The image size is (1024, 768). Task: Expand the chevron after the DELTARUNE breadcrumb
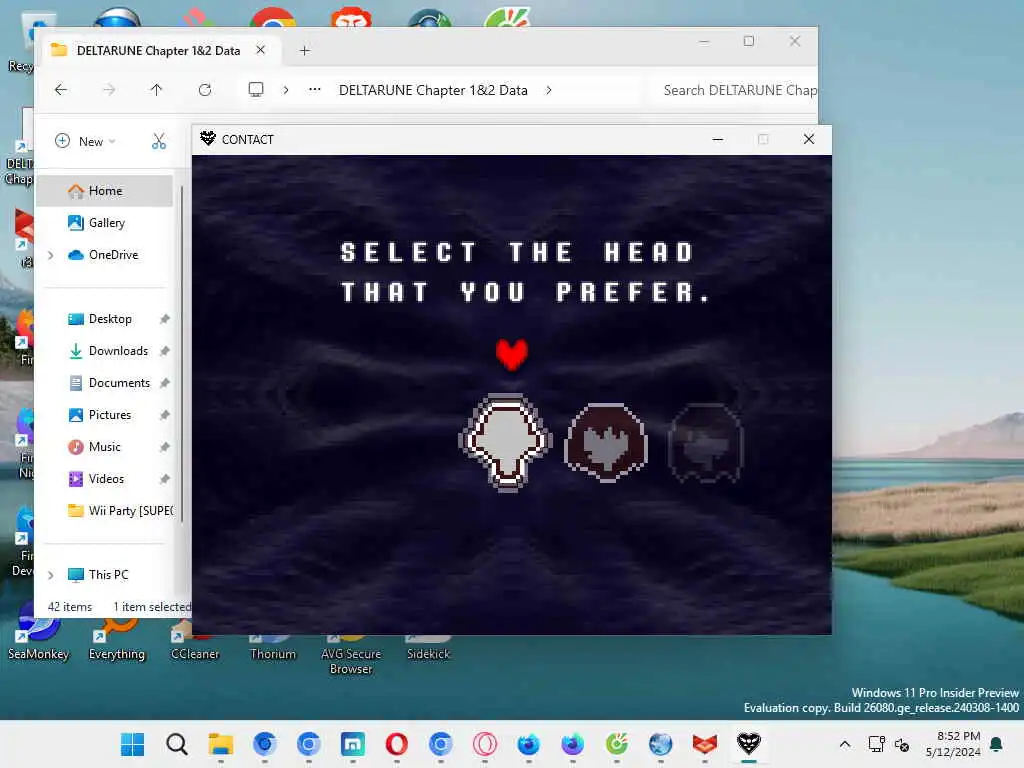tap(549, 90)
